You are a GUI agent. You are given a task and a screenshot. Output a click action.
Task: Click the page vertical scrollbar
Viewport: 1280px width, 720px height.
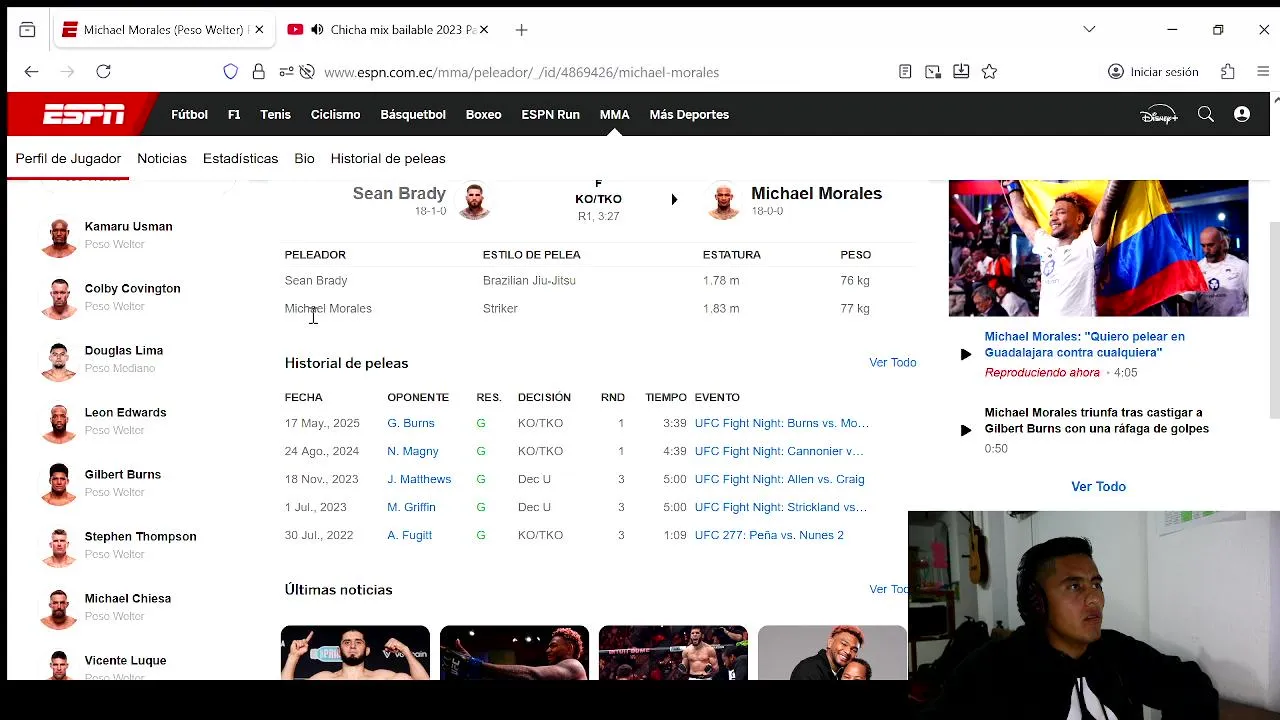[1274, 320]
